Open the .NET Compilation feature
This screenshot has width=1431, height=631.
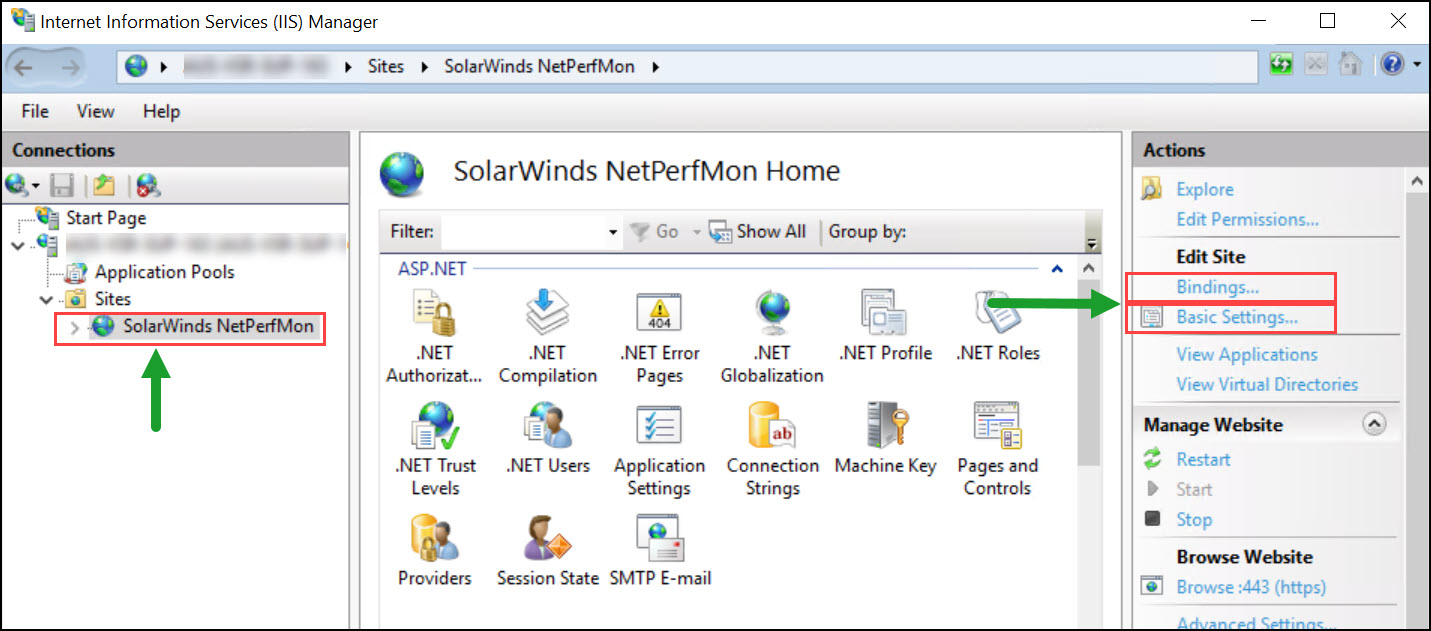tap(547, 314)
